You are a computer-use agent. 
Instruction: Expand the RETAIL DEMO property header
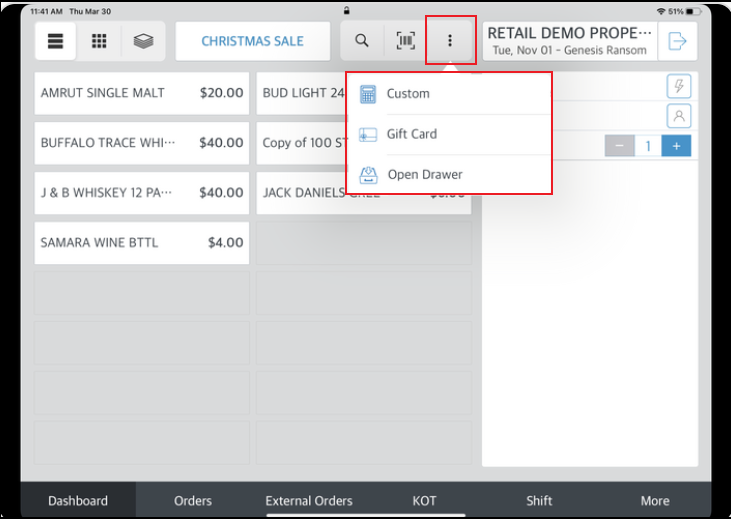click(x=569, y=41)
